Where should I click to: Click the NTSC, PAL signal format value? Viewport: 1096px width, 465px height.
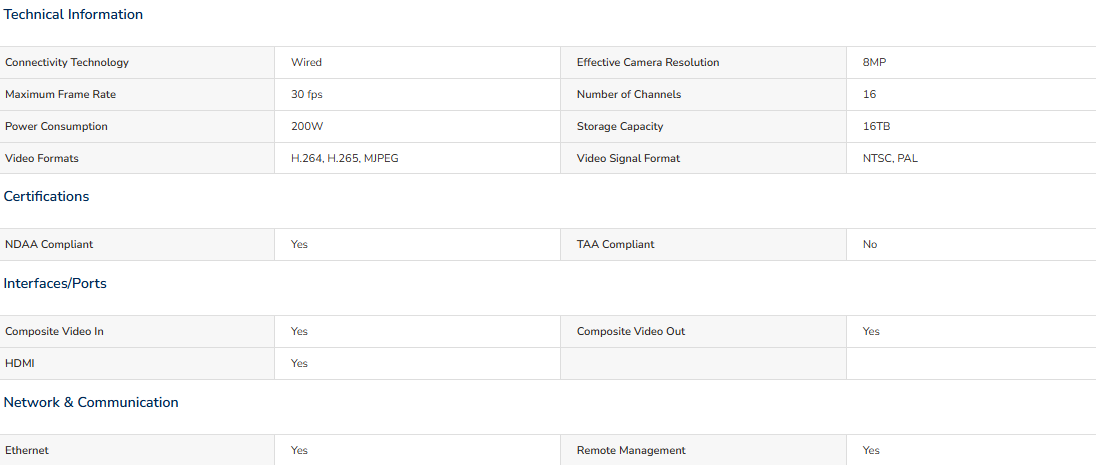tap(890, 159)
